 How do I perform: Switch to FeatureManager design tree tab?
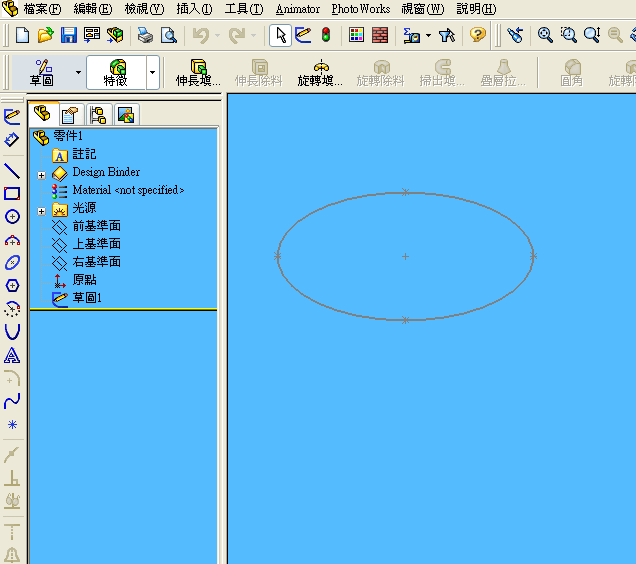tap(43, 114)
